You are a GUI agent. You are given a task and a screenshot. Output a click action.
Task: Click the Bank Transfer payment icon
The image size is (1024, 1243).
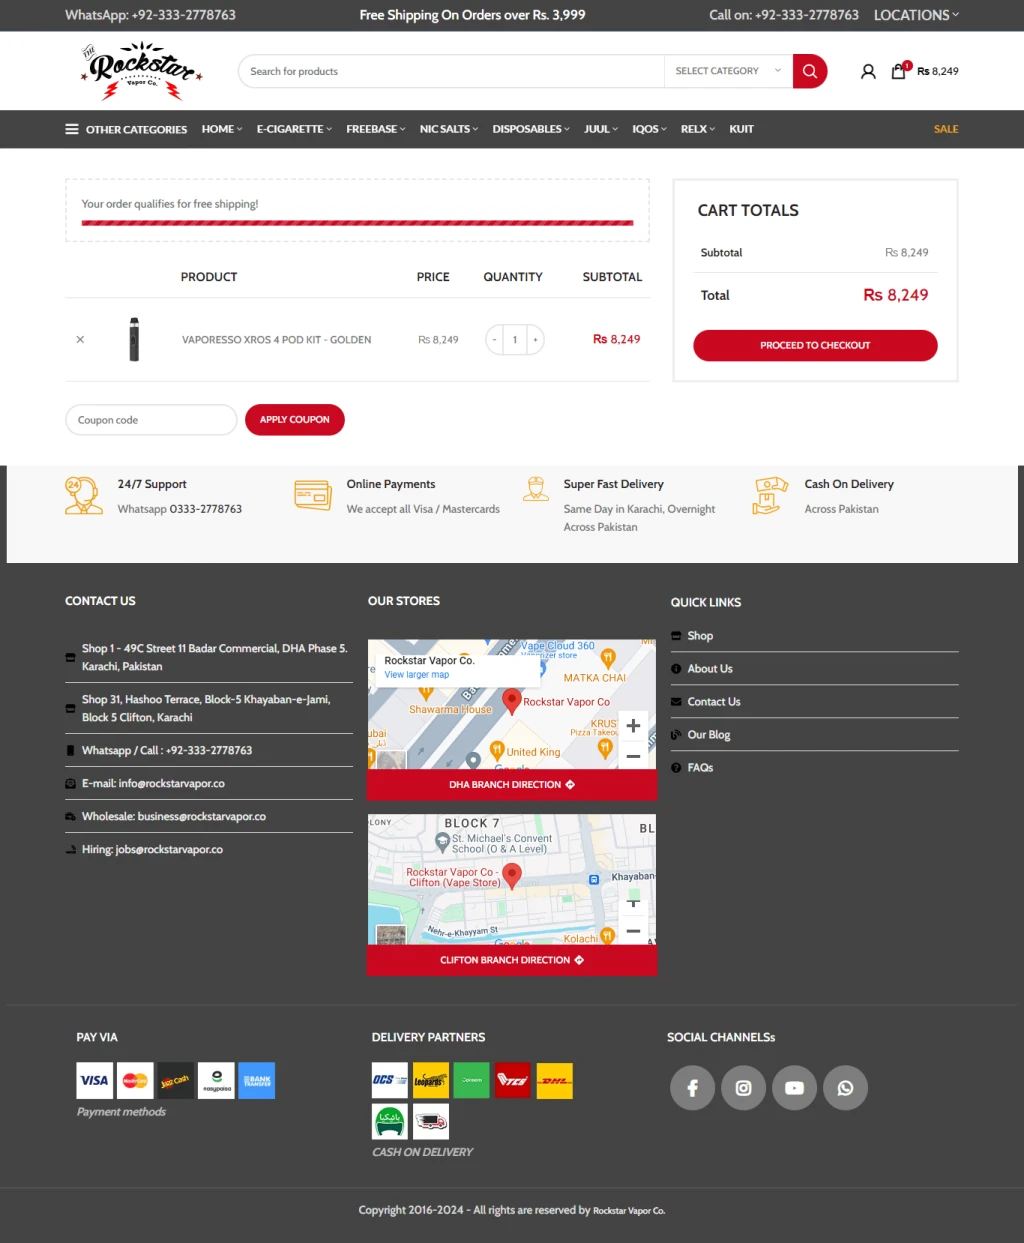tap(257, 1080)
